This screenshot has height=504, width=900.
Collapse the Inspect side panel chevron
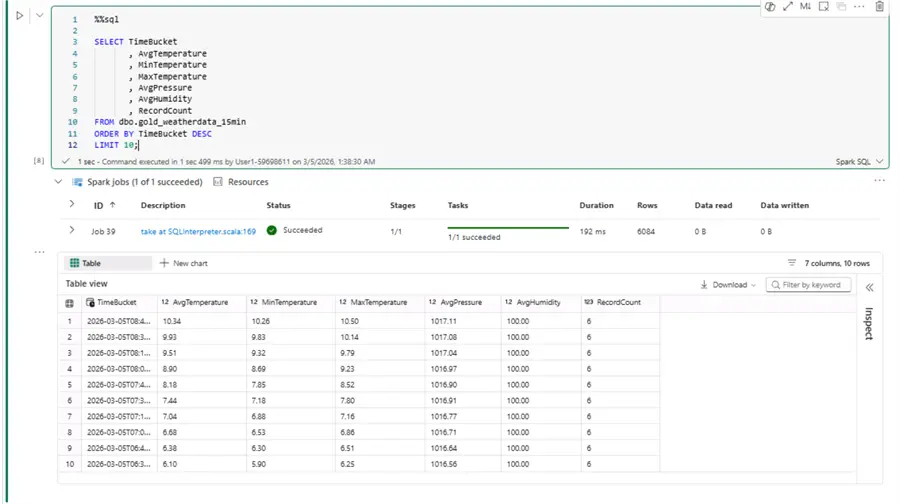click(869, 288)
